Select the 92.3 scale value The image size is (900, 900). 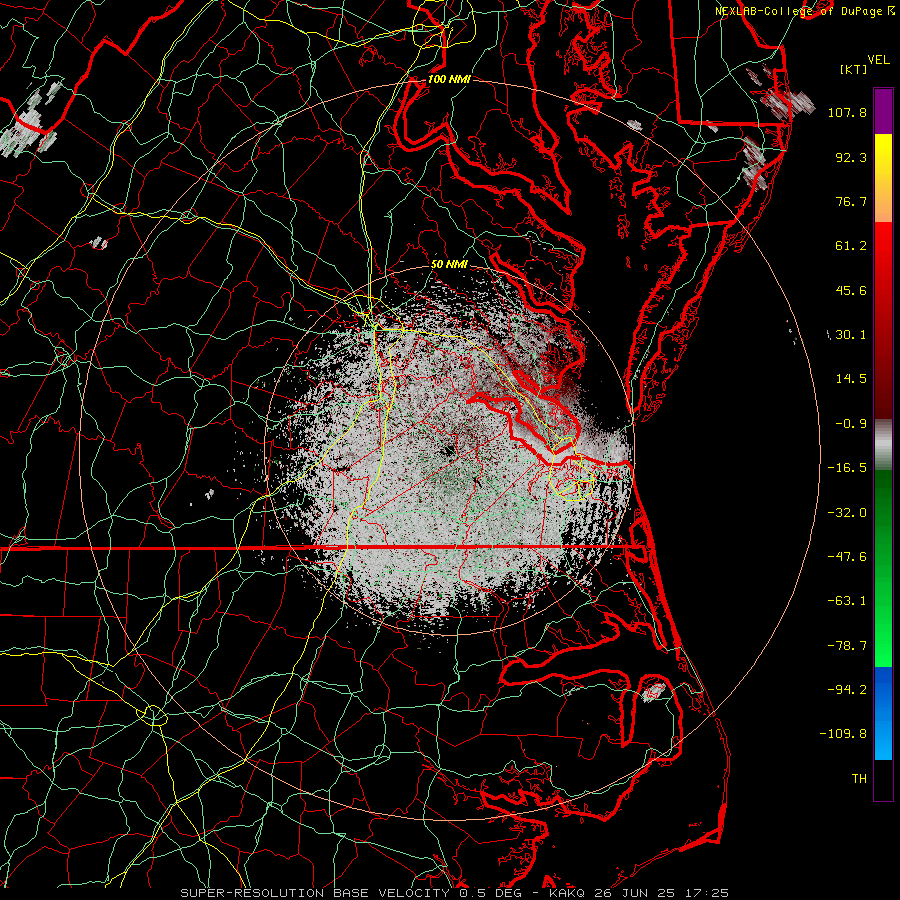851,157
